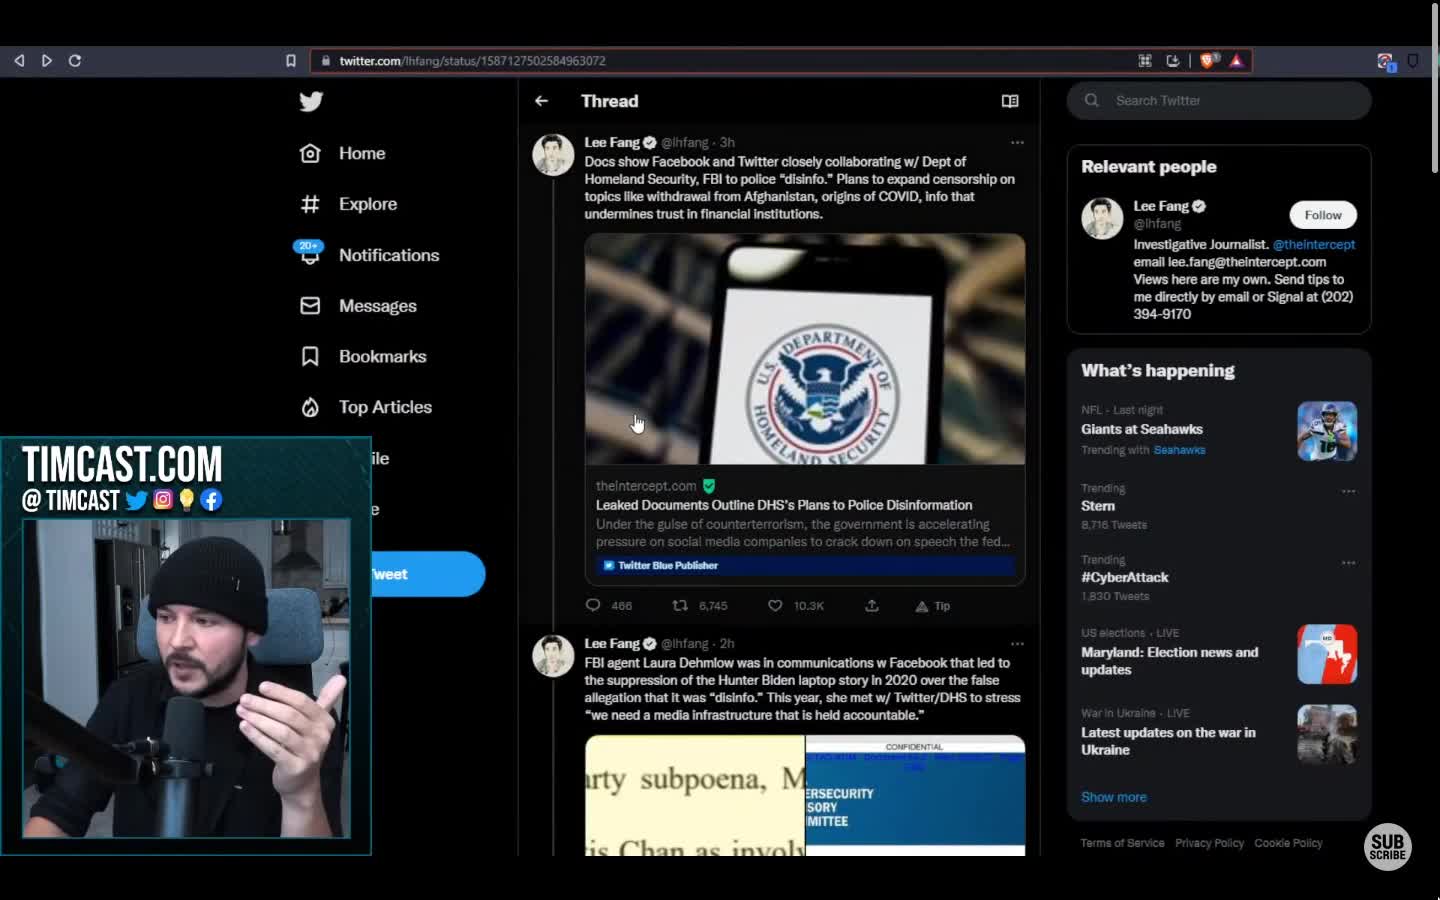Open #CyberAttack trending topic
1440x900 pixels.
[1124, 577]
